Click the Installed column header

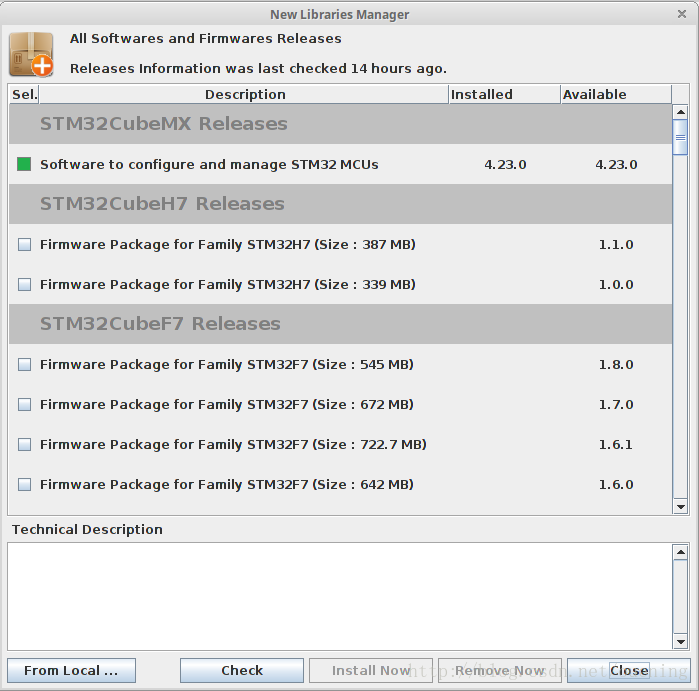pos(504,94)
